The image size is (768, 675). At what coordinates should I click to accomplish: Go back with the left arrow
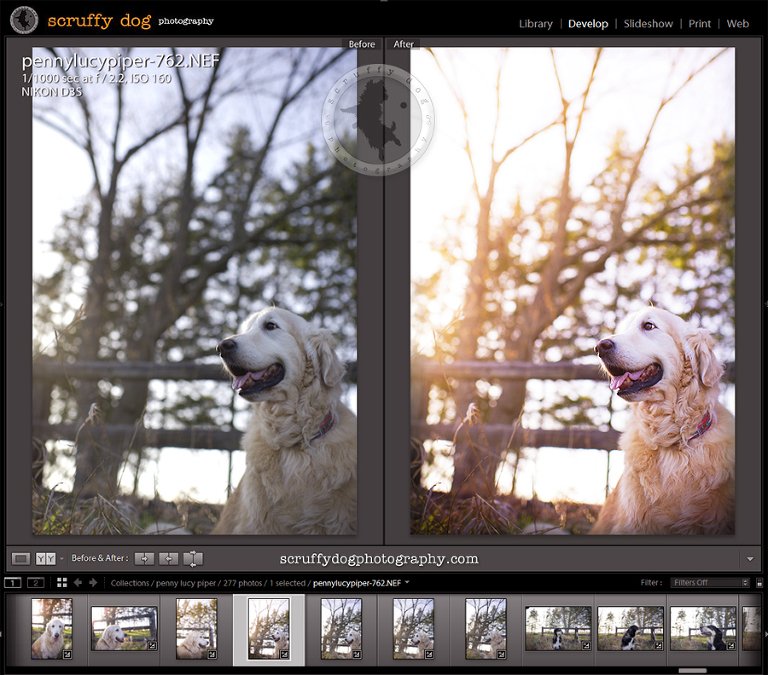pyautogui.click(x=78, y=582)
